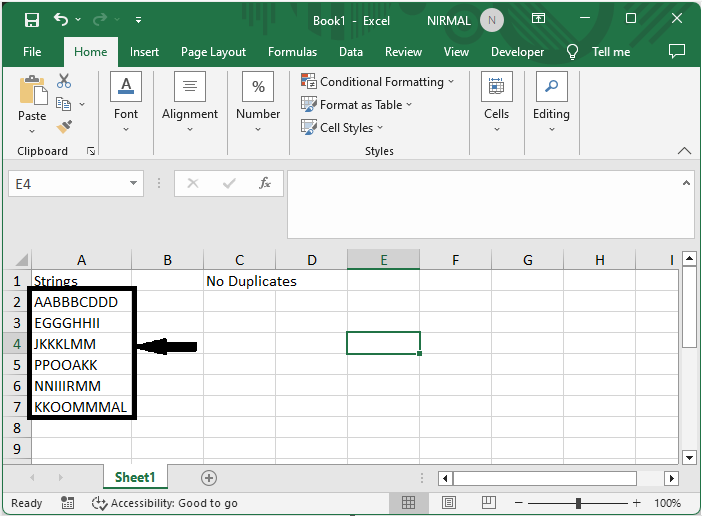Select the Sheet1 tab
The image size is (702, 516).
coord(135,477)
